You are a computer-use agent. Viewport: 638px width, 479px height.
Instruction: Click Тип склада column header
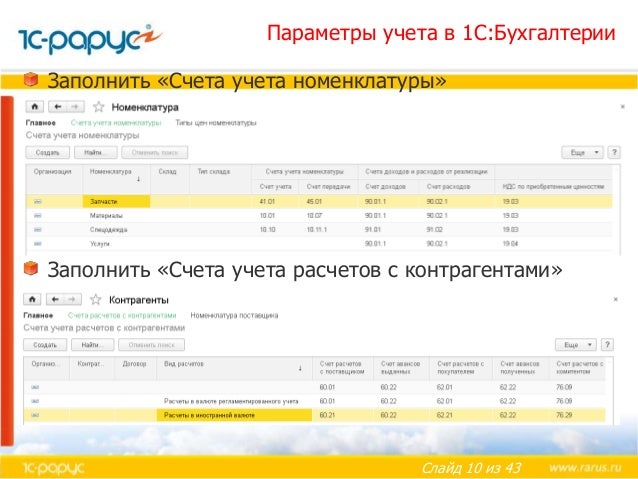(221, 179)
